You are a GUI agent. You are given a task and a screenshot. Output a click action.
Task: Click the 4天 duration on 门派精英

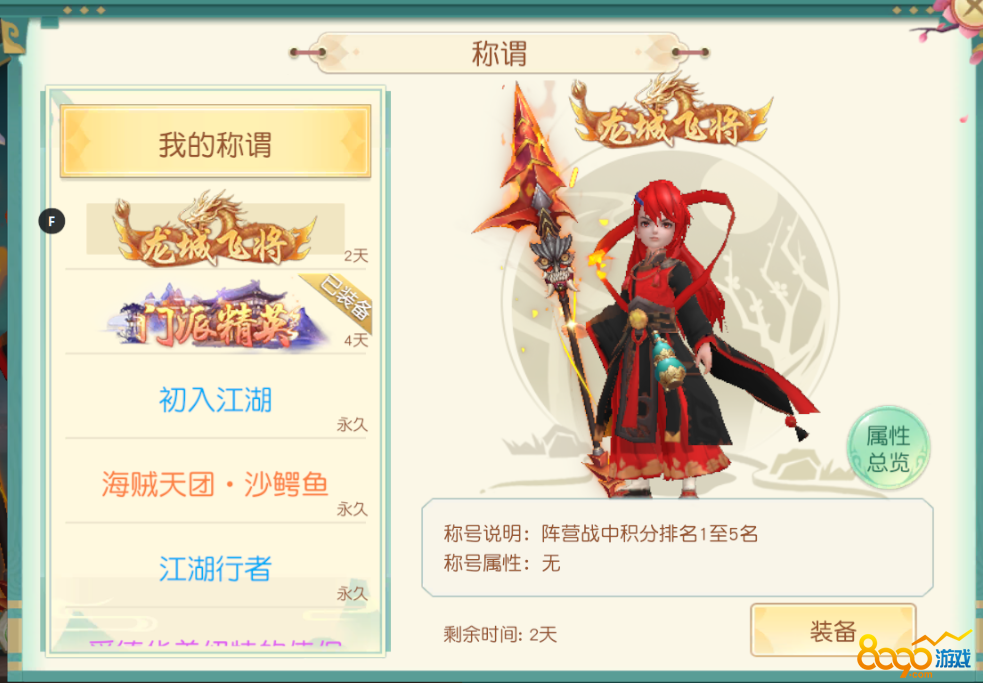pos(356,340)
